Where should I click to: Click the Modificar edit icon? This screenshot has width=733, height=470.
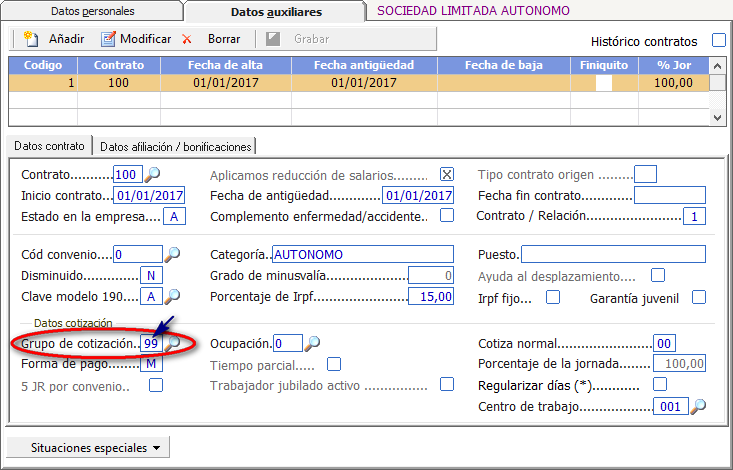point(108,39)
